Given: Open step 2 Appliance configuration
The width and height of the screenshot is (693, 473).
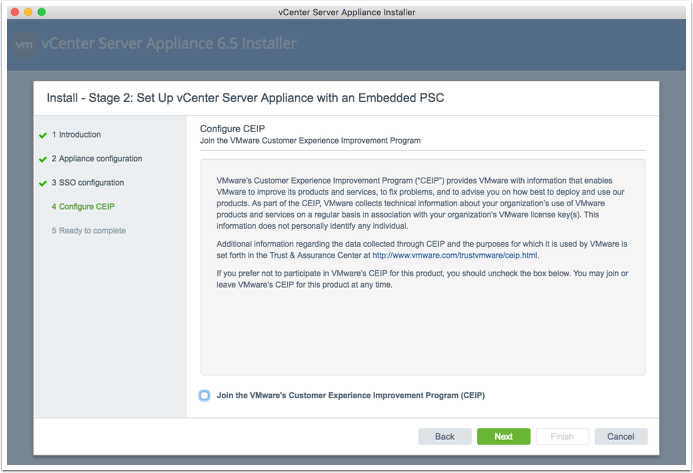Looking at the screenshot, I should click(98, 159).
